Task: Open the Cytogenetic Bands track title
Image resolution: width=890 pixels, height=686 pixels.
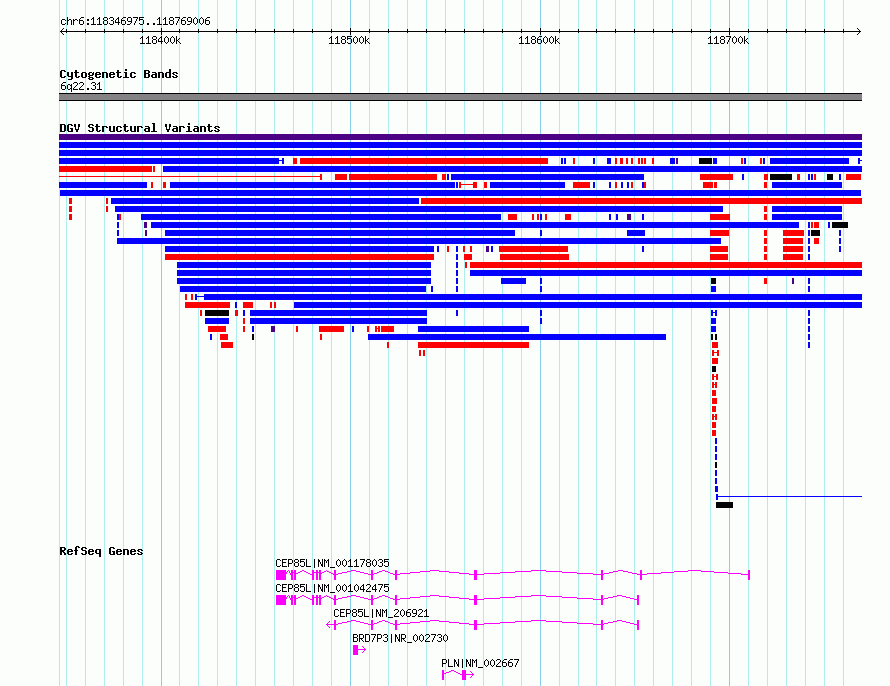Action: (119, 74)
